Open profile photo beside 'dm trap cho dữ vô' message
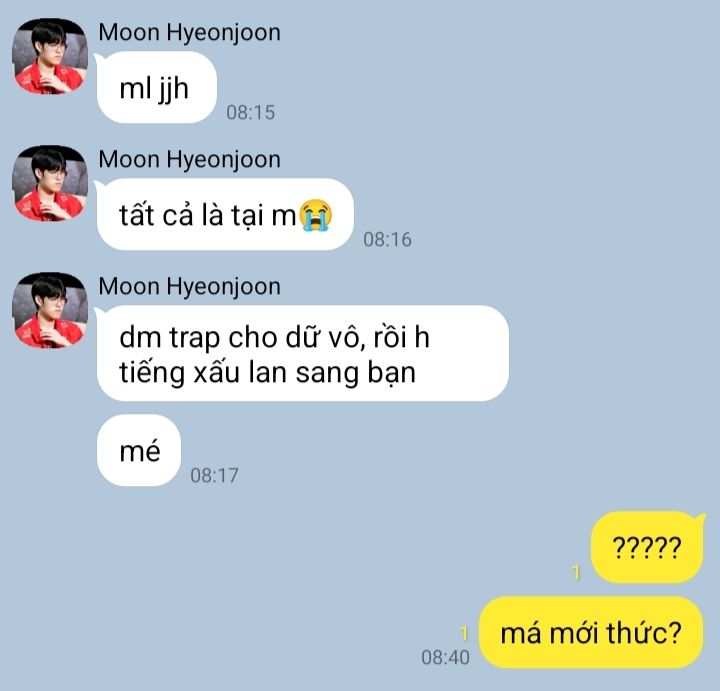The width and height of the screenshot is (720, 691). [50, 310]
